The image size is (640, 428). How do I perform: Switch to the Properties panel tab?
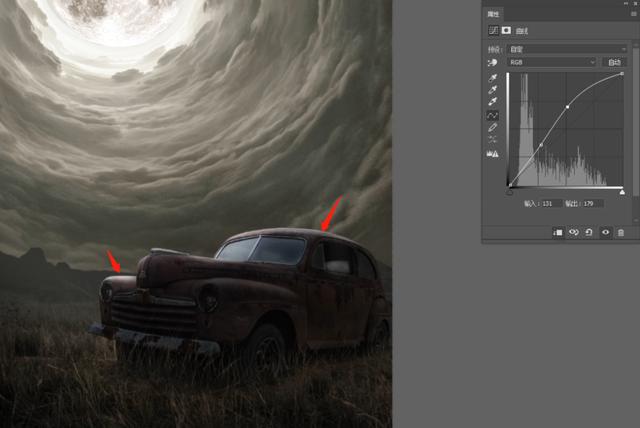coord(493,14)
